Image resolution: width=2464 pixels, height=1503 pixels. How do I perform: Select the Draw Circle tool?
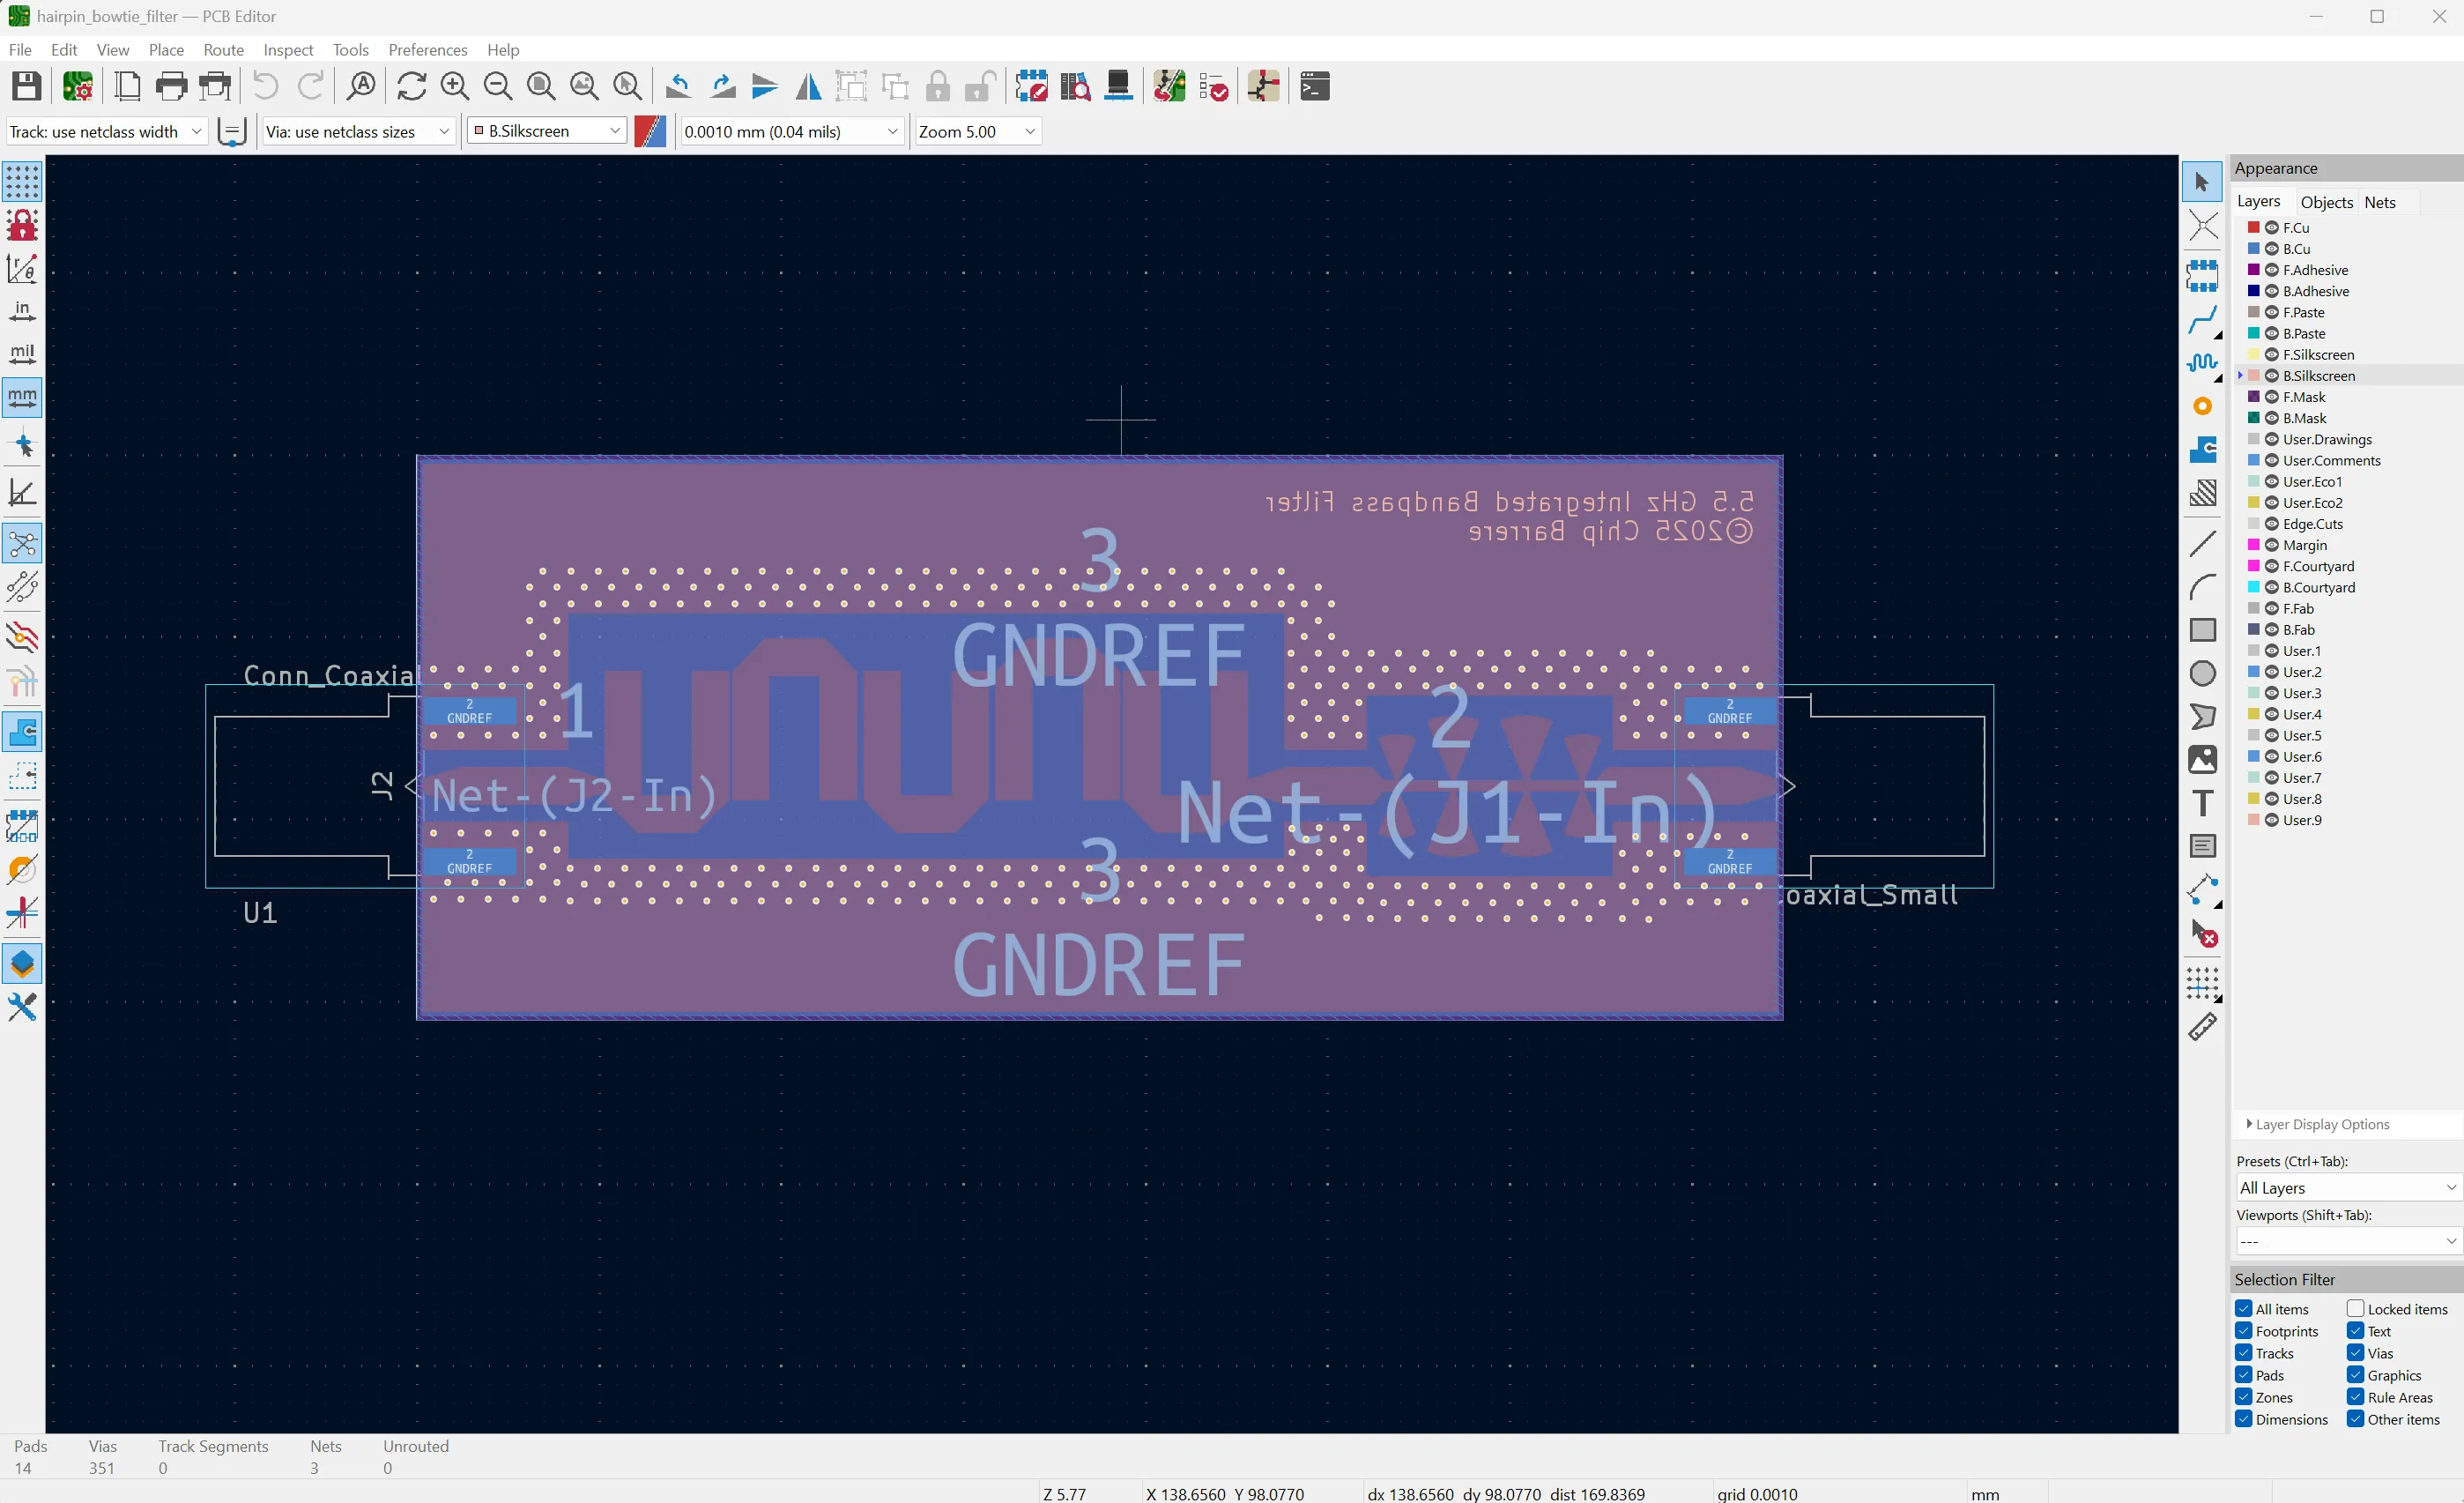pos(2202,674)
